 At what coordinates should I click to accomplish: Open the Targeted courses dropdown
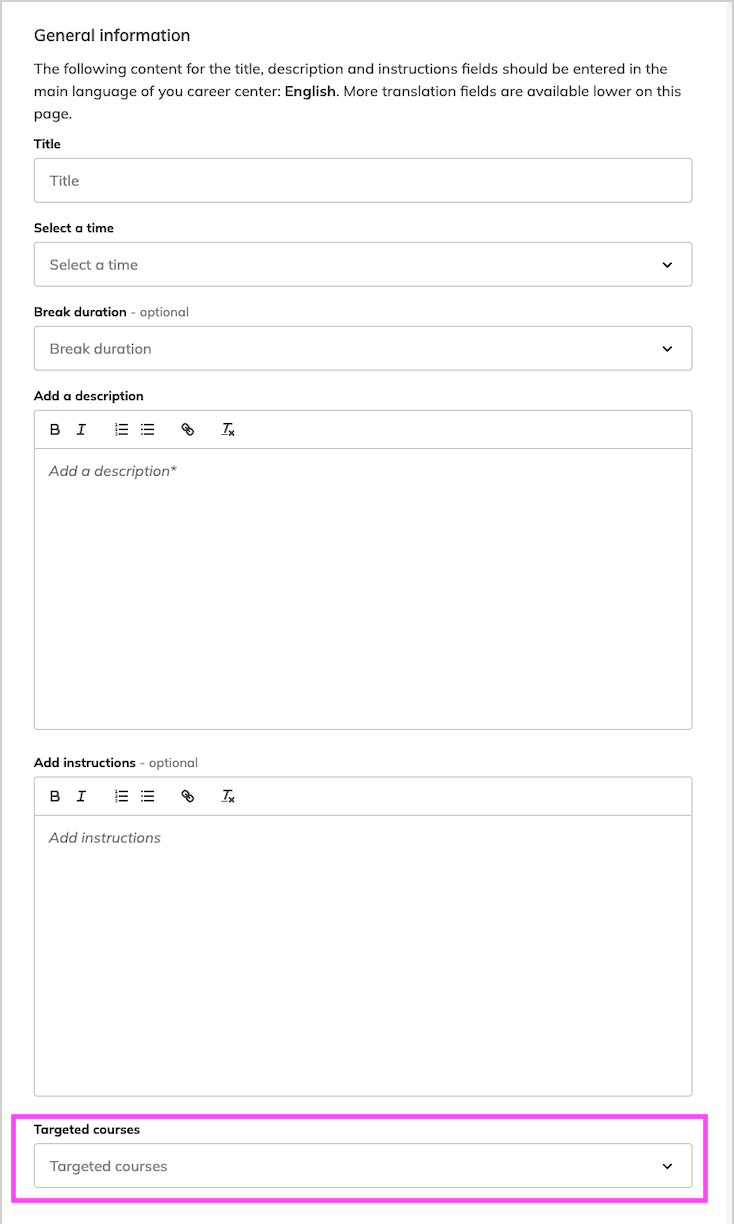(x=362, y=1166)
